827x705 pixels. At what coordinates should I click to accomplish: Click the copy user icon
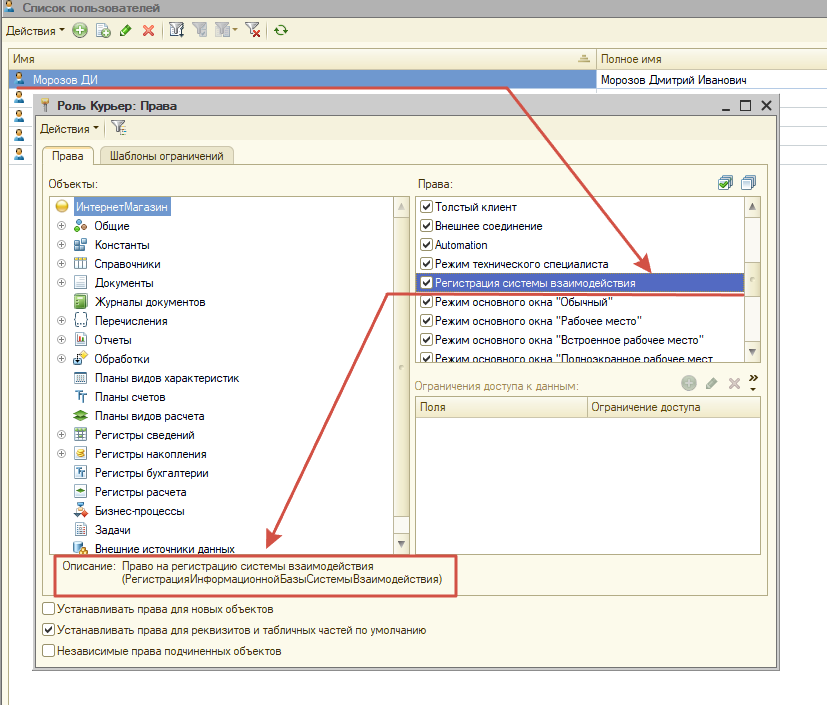102,31
